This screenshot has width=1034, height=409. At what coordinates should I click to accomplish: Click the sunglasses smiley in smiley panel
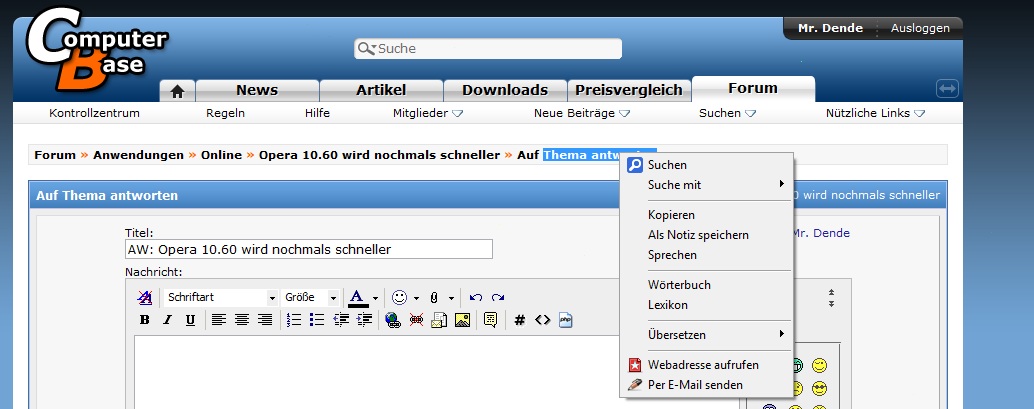(819, 389)
